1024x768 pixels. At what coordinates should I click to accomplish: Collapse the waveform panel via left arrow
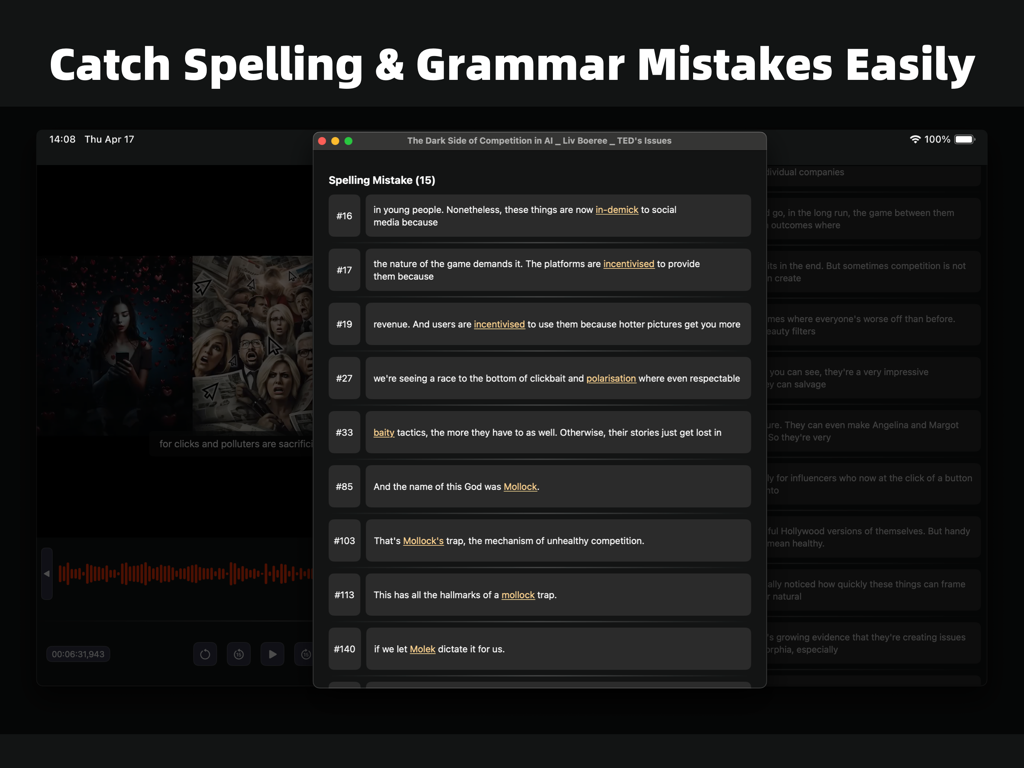coord(46,573)
